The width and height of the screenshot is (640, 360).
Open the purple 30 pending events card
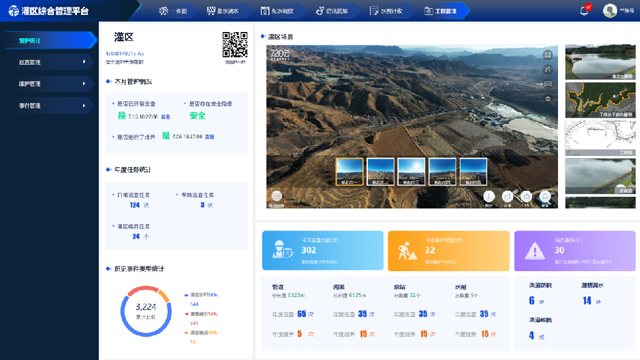(575, 250)
